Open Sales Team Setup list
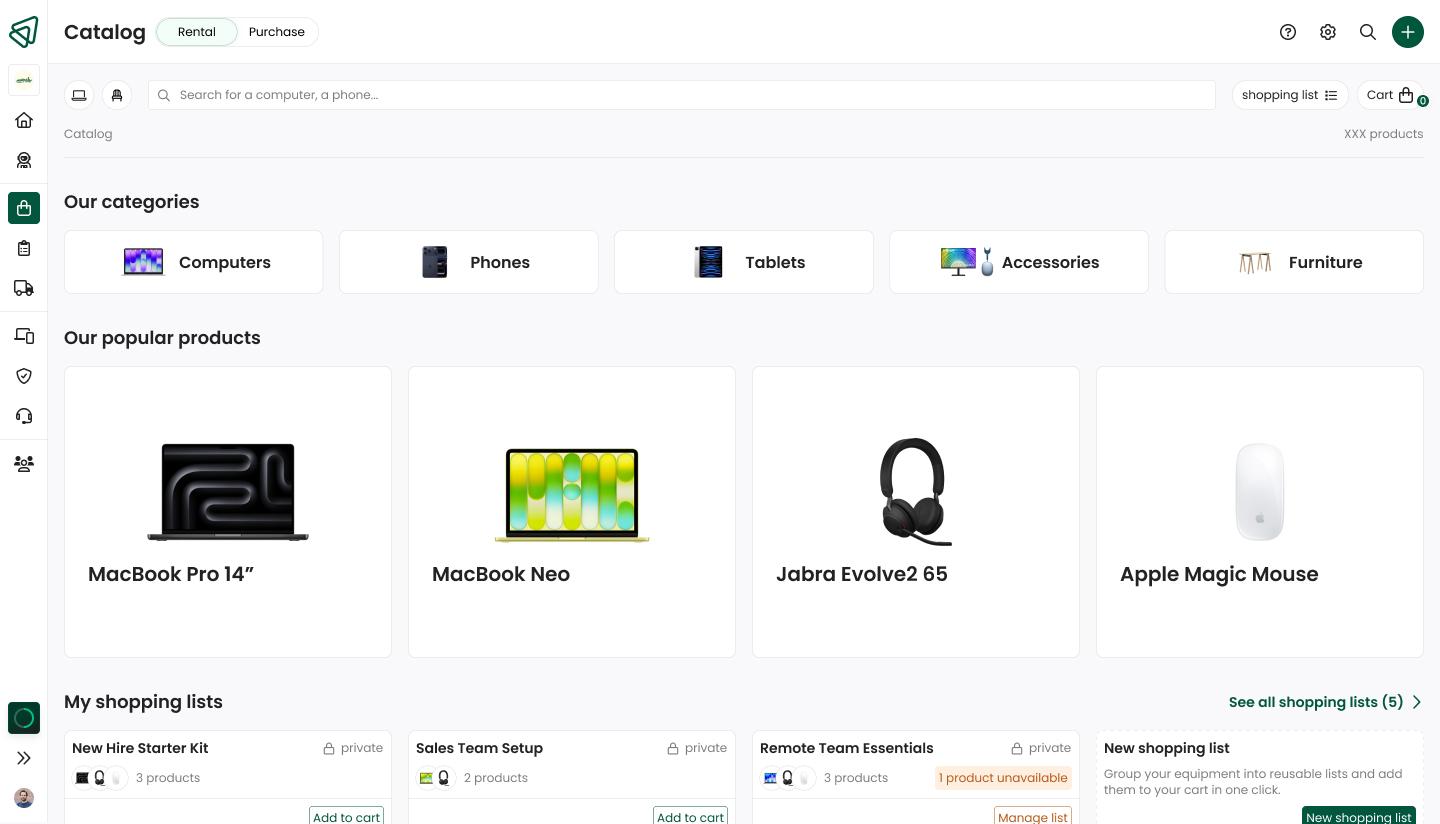The height and width of the screenshot is (824, 1440). pyautogui.click(x=479, y=748)
